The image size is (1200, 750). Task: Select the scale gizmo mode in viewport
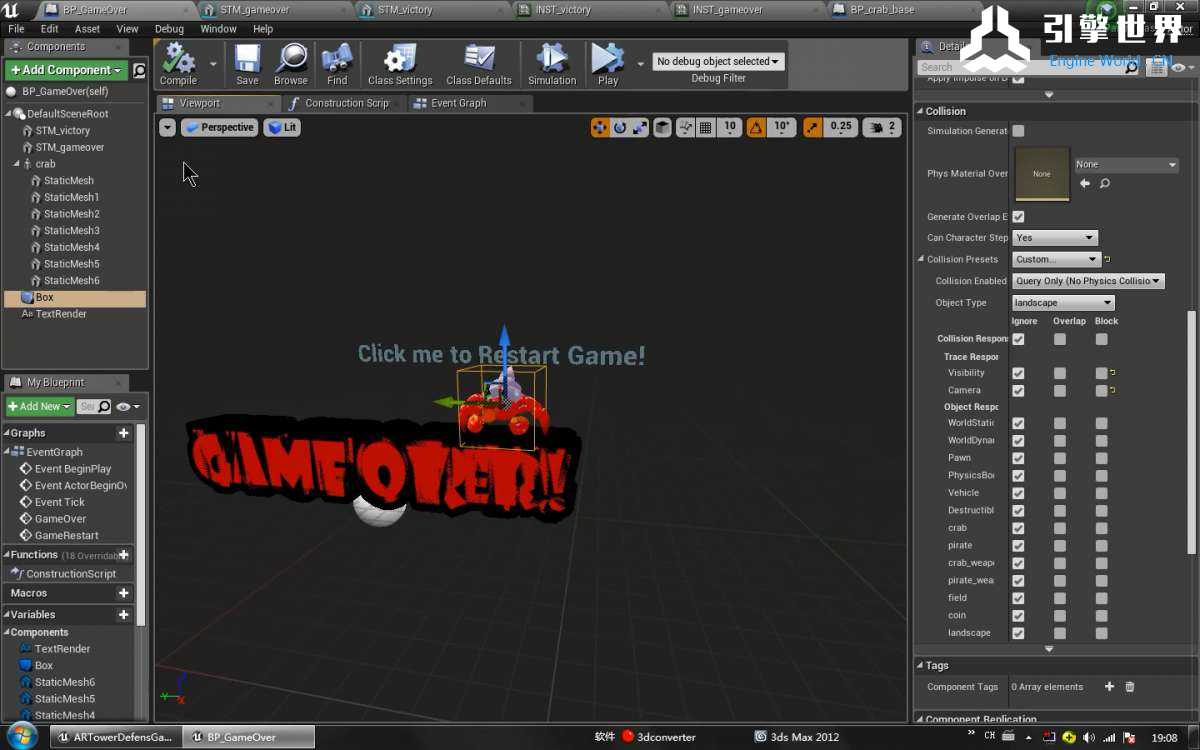click(640, 127)
